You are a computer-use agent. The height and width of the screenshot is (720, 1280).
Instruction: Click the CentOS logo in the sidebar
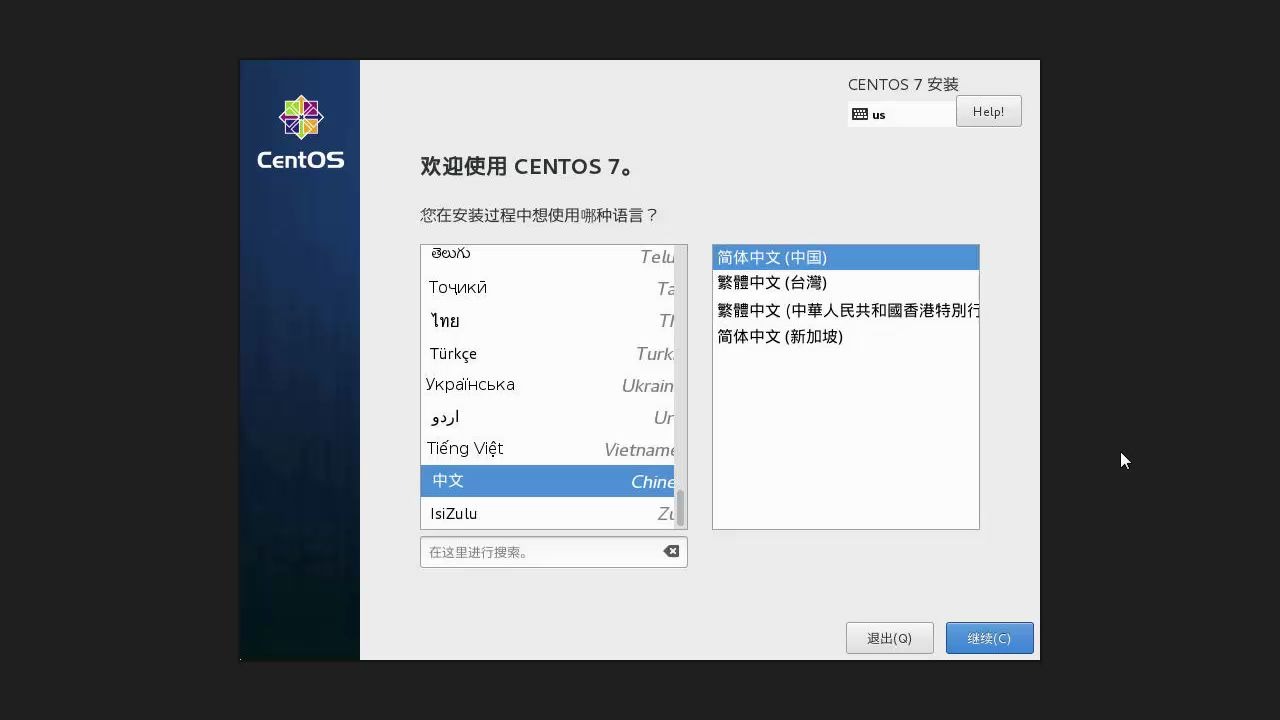click(x=300, y=132)
